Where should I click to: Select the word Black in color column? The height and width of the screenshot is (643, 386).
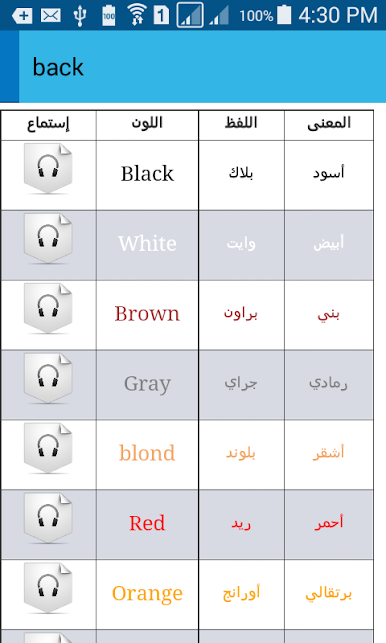147,173
